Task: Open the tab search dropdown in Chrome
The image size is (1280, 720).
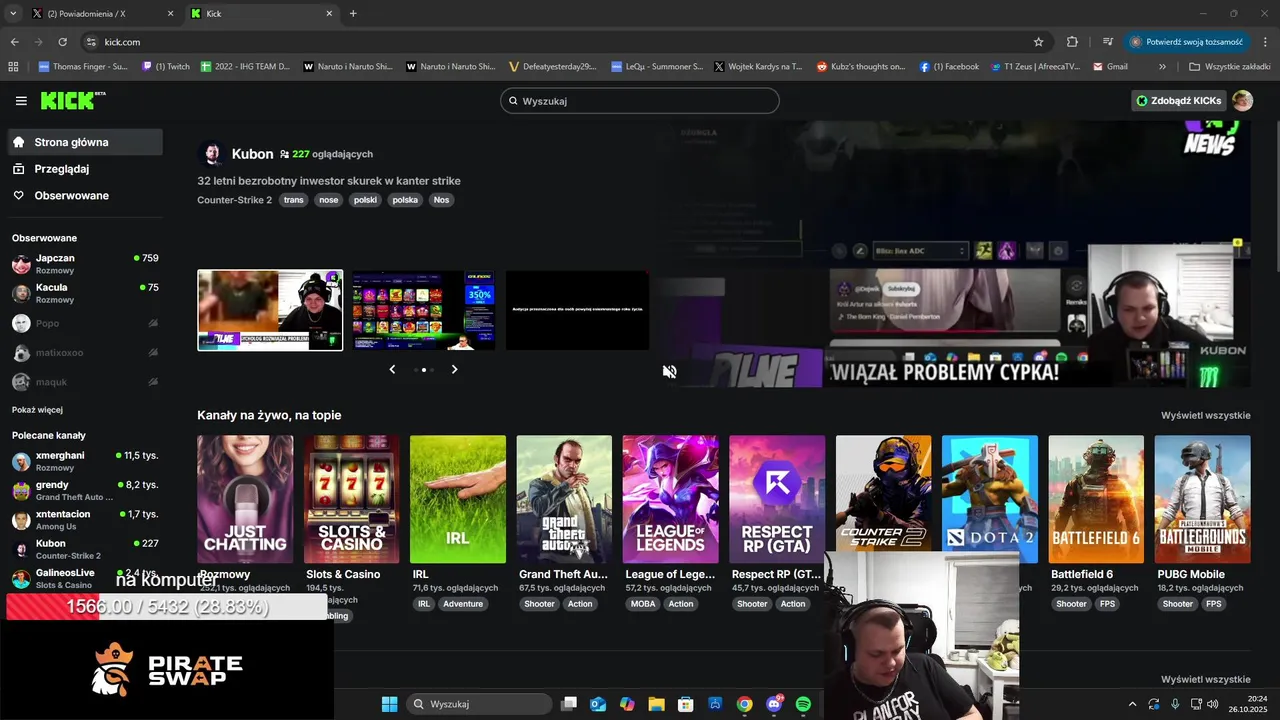Action: [x=13, y=14]
